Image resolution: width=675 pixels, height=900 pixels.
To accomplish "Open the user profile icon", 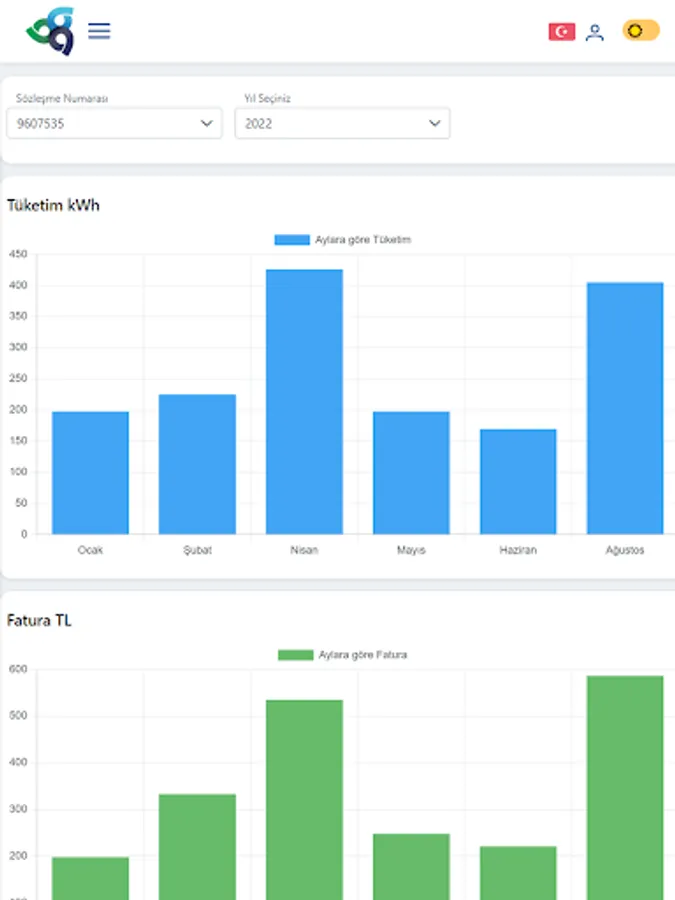I will pyautogui.click(x=595, y=32).
